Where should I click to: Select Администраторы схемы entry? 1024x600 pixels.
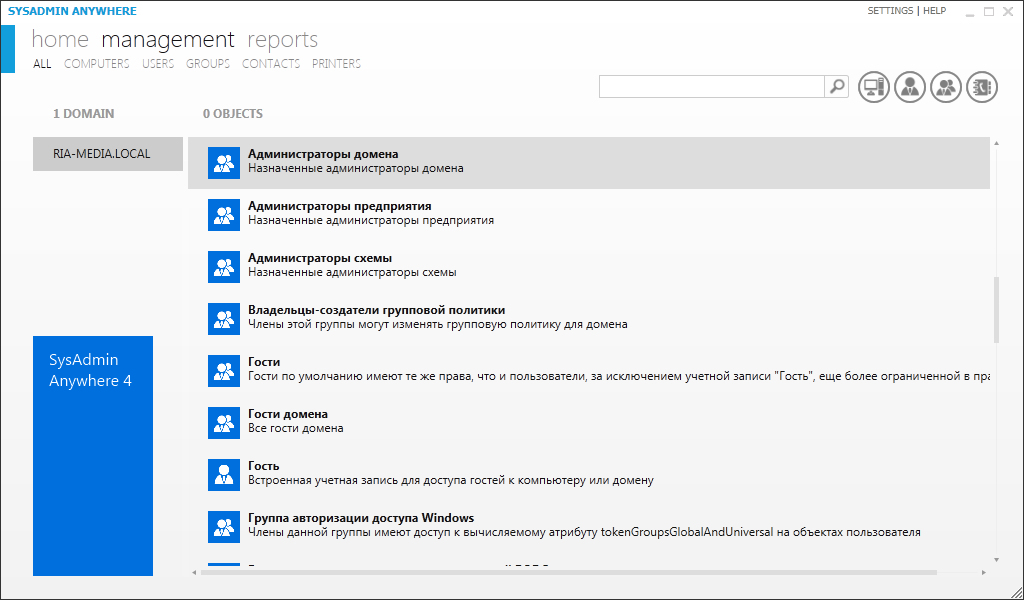click(x=588, y=267)
